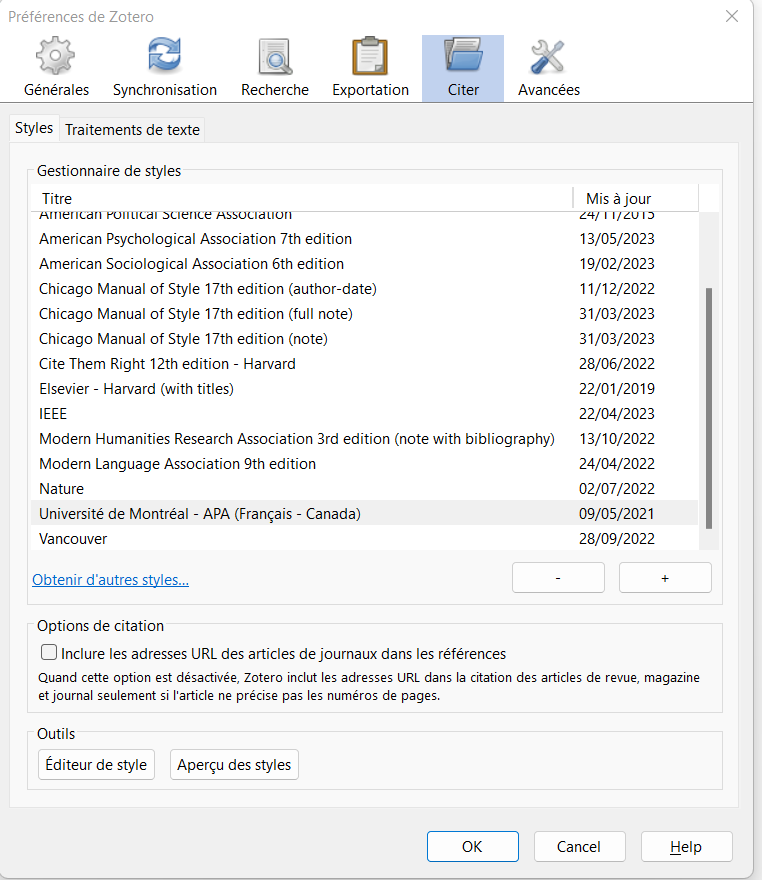Close the Préférences de Zotero window

click(732, 16)
